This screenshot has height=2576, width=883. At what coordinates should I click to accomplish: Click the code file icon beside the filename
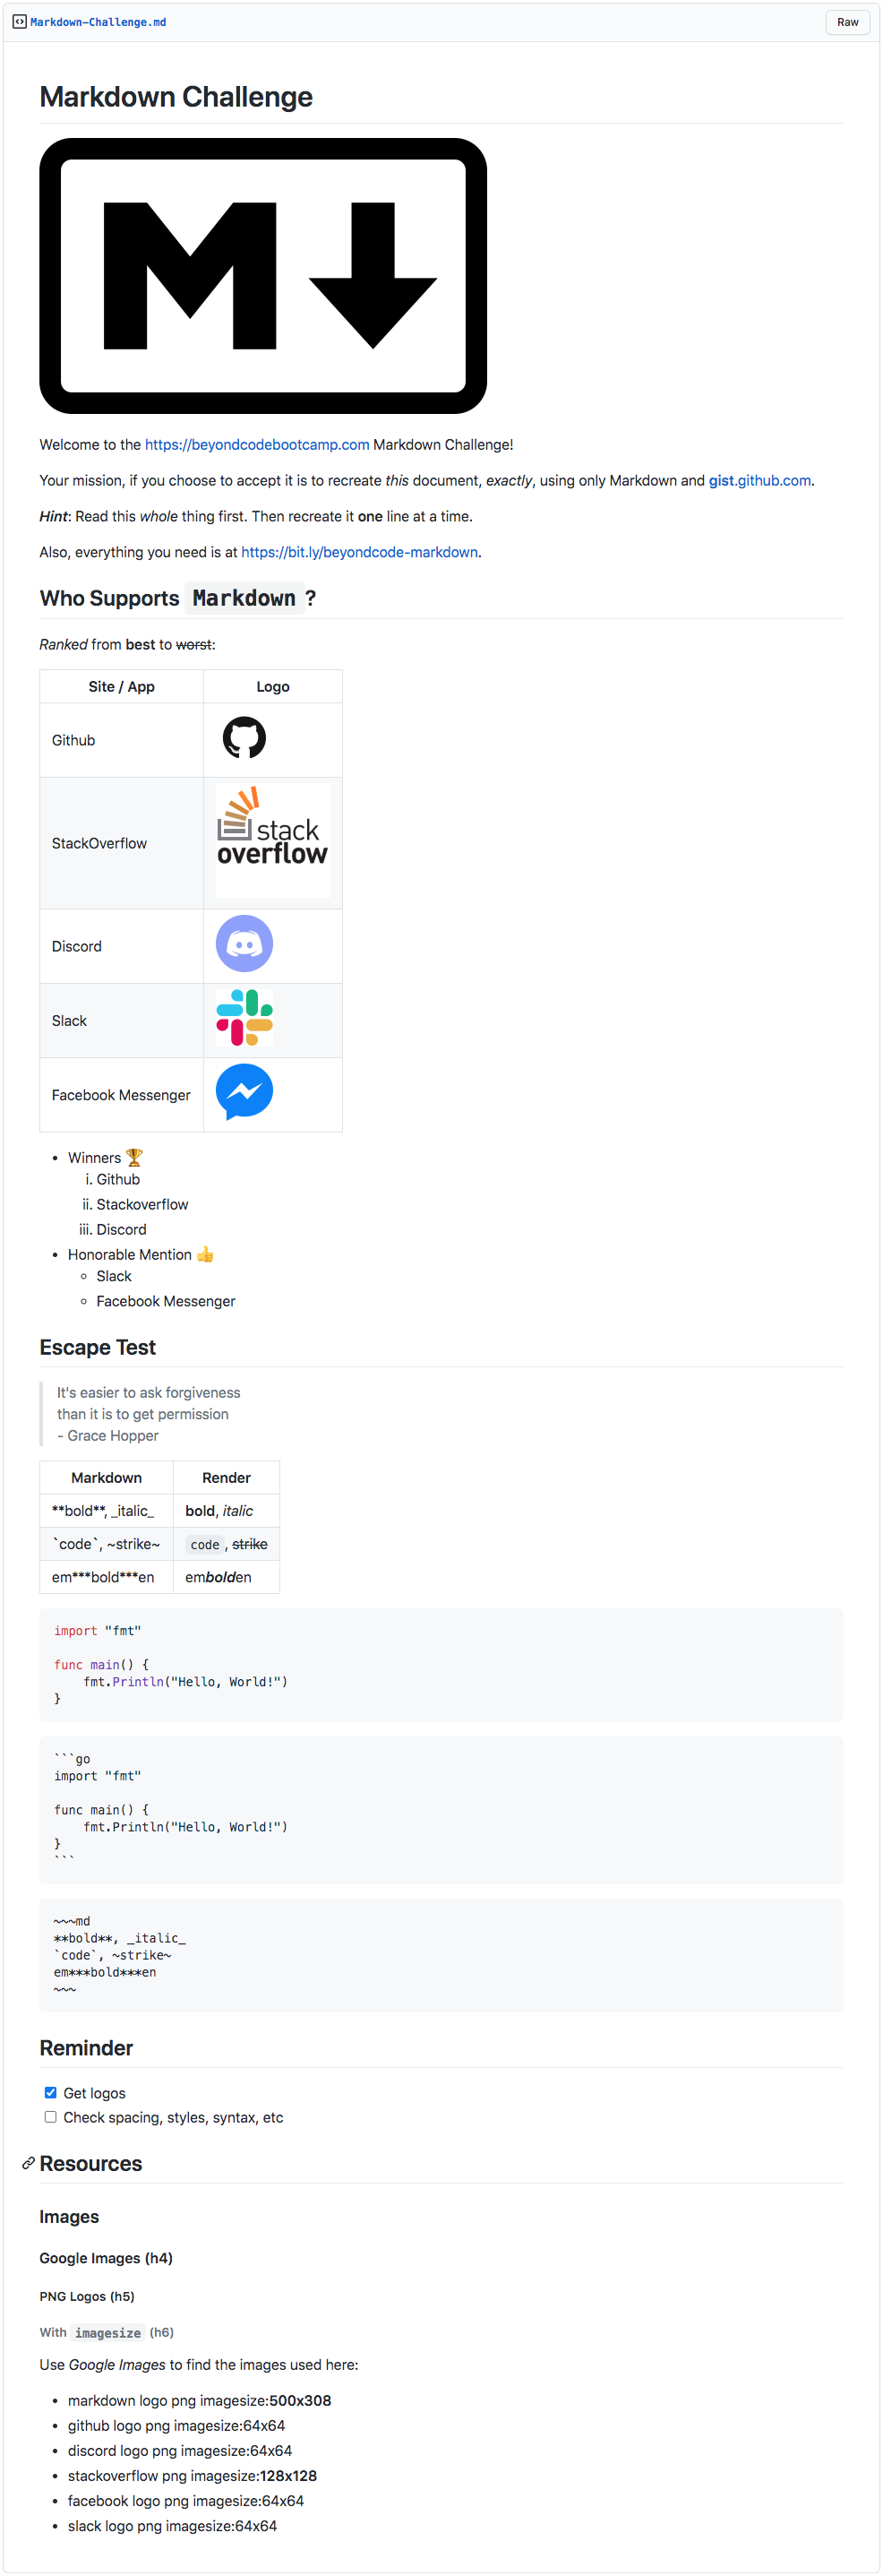(19, 21)
